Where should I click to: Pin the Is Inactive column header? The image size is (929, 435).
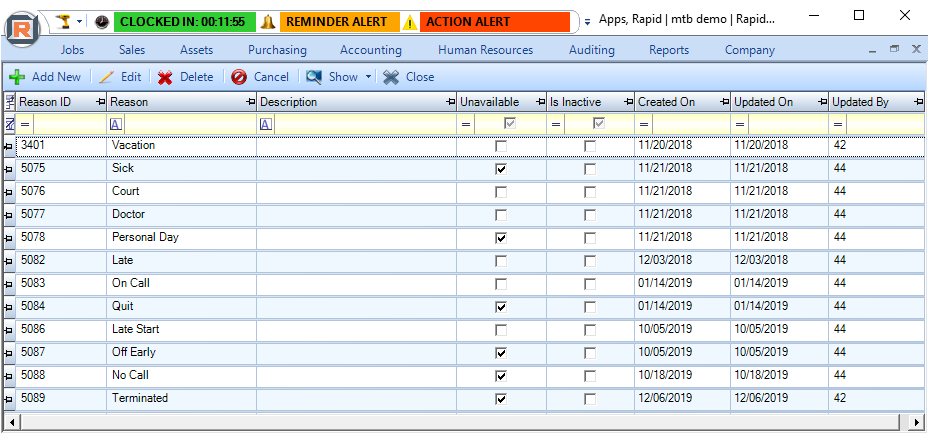[628, 103]
